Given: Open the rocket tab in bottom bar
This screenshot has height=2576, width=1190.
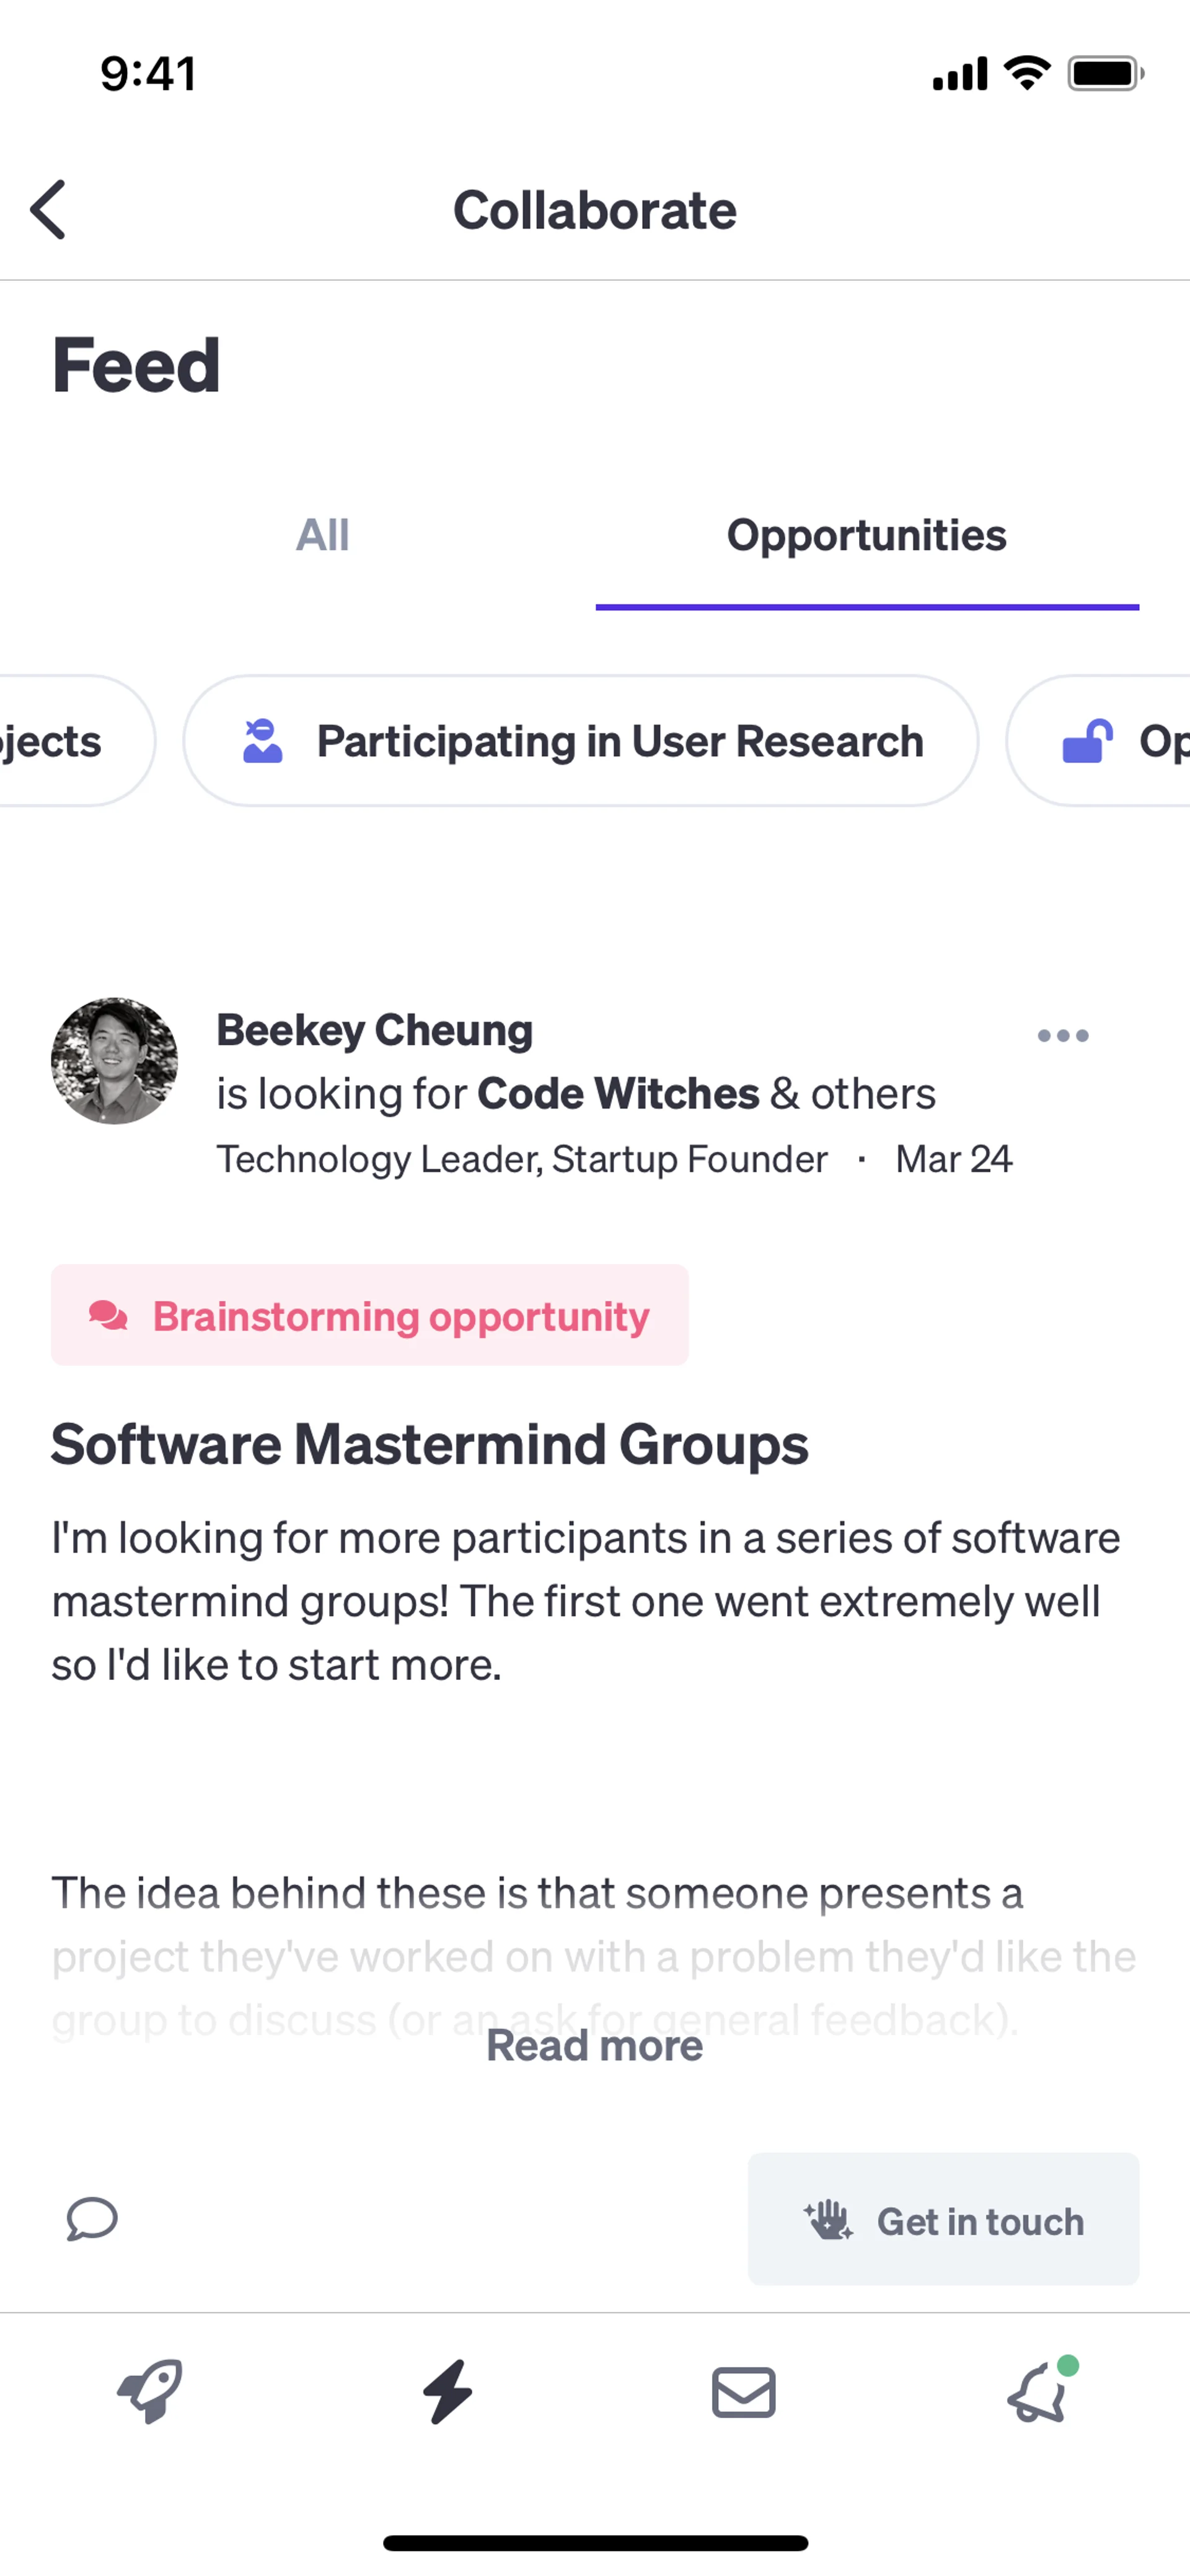Looking at the screenshot, I should point(150,2392).
